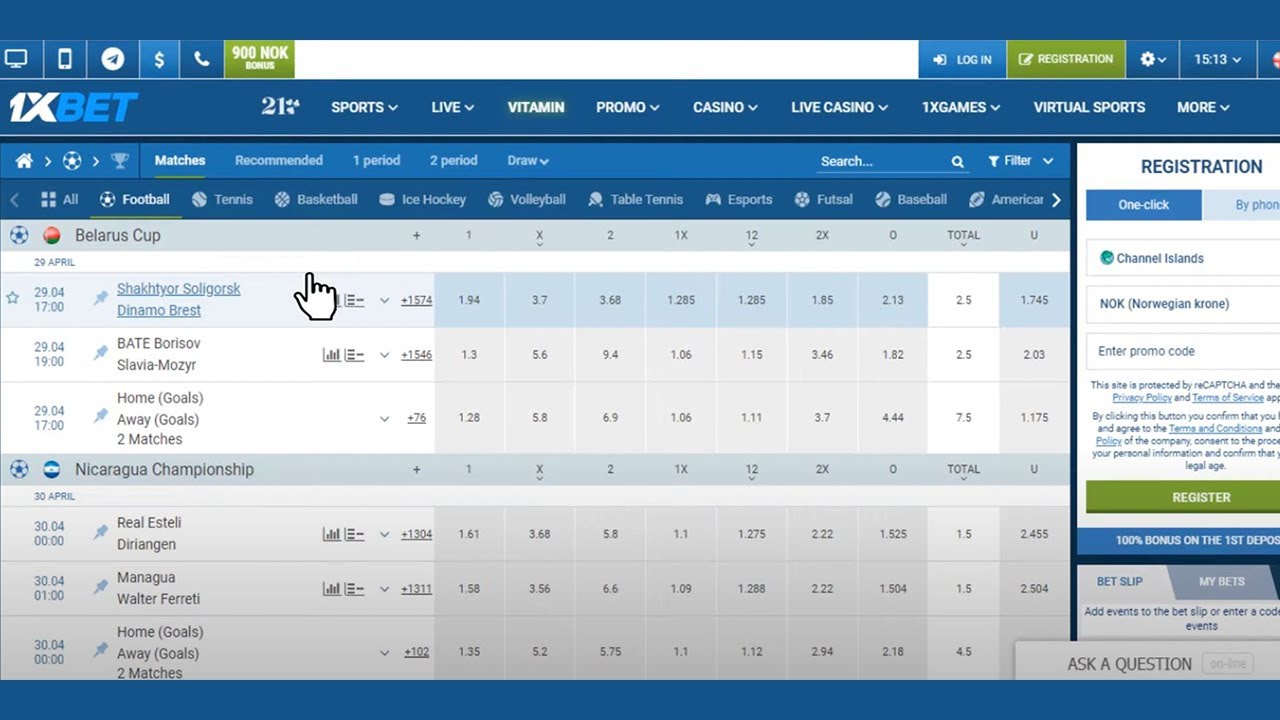The height and width of the screenshot is (720, 1280).
Task: Select the 1 period tab
Action: tap(376, 160)
